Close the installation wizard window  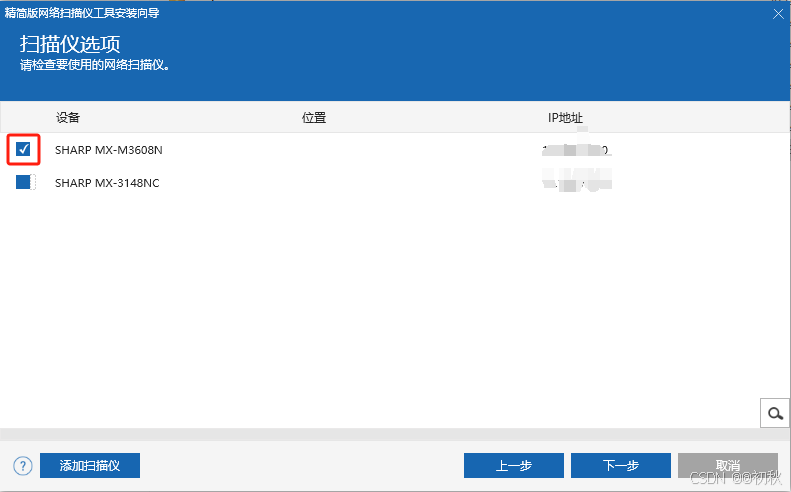pyautogui.click(x=778, y=14)
